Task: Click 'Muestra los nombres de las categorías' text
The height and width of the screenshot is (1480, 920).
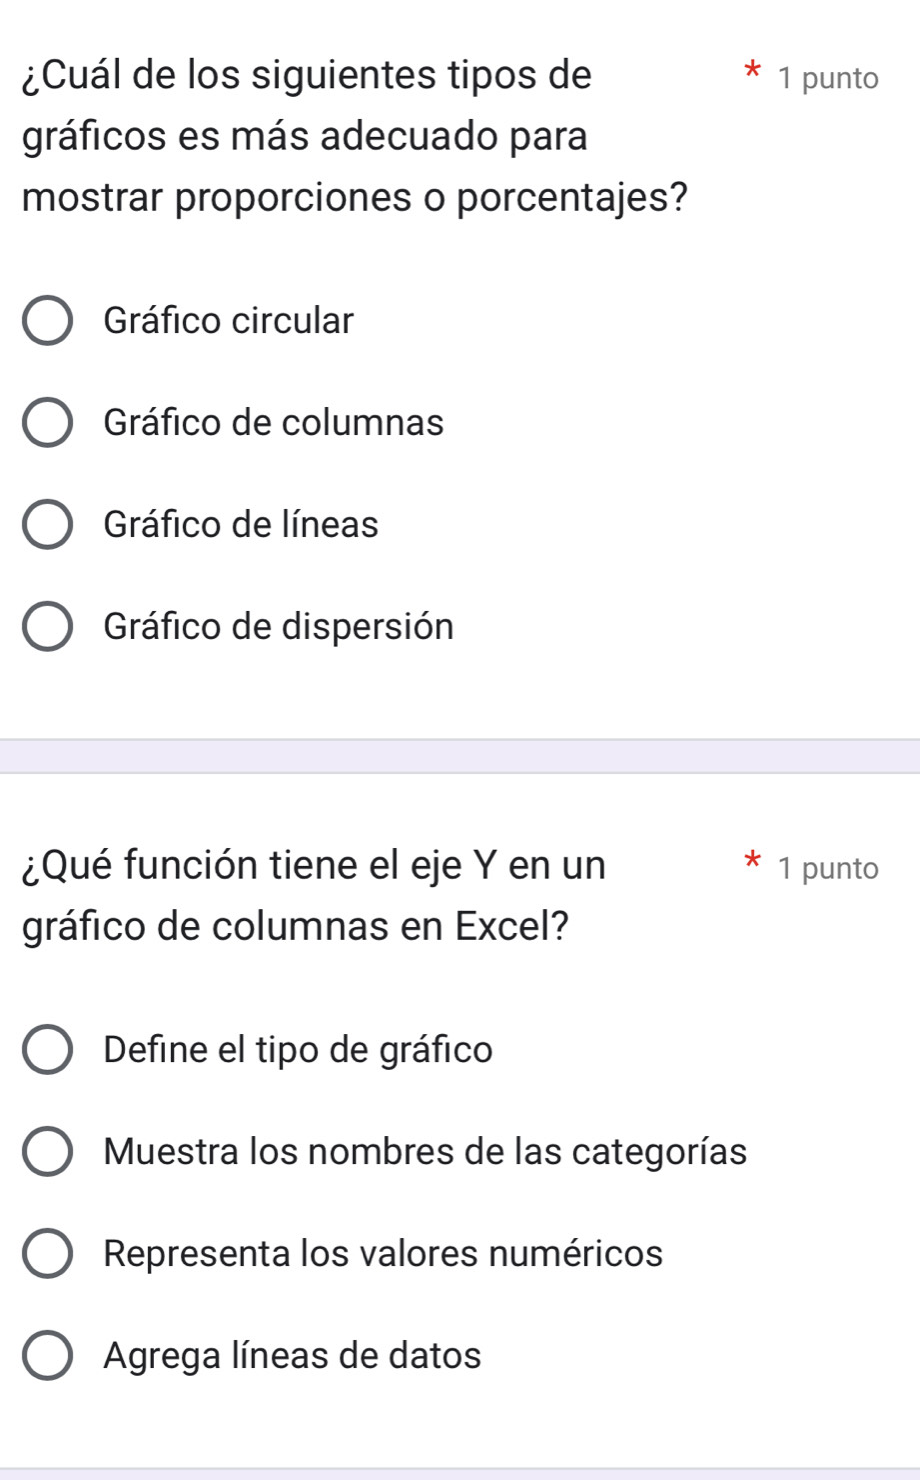Action: coord(425,1152)
